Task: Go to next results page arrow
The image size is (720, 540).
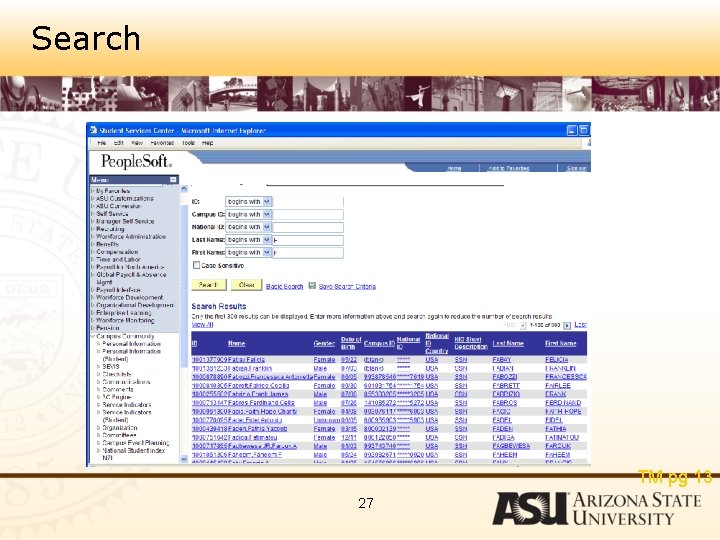Action: [x=567, y=325]
